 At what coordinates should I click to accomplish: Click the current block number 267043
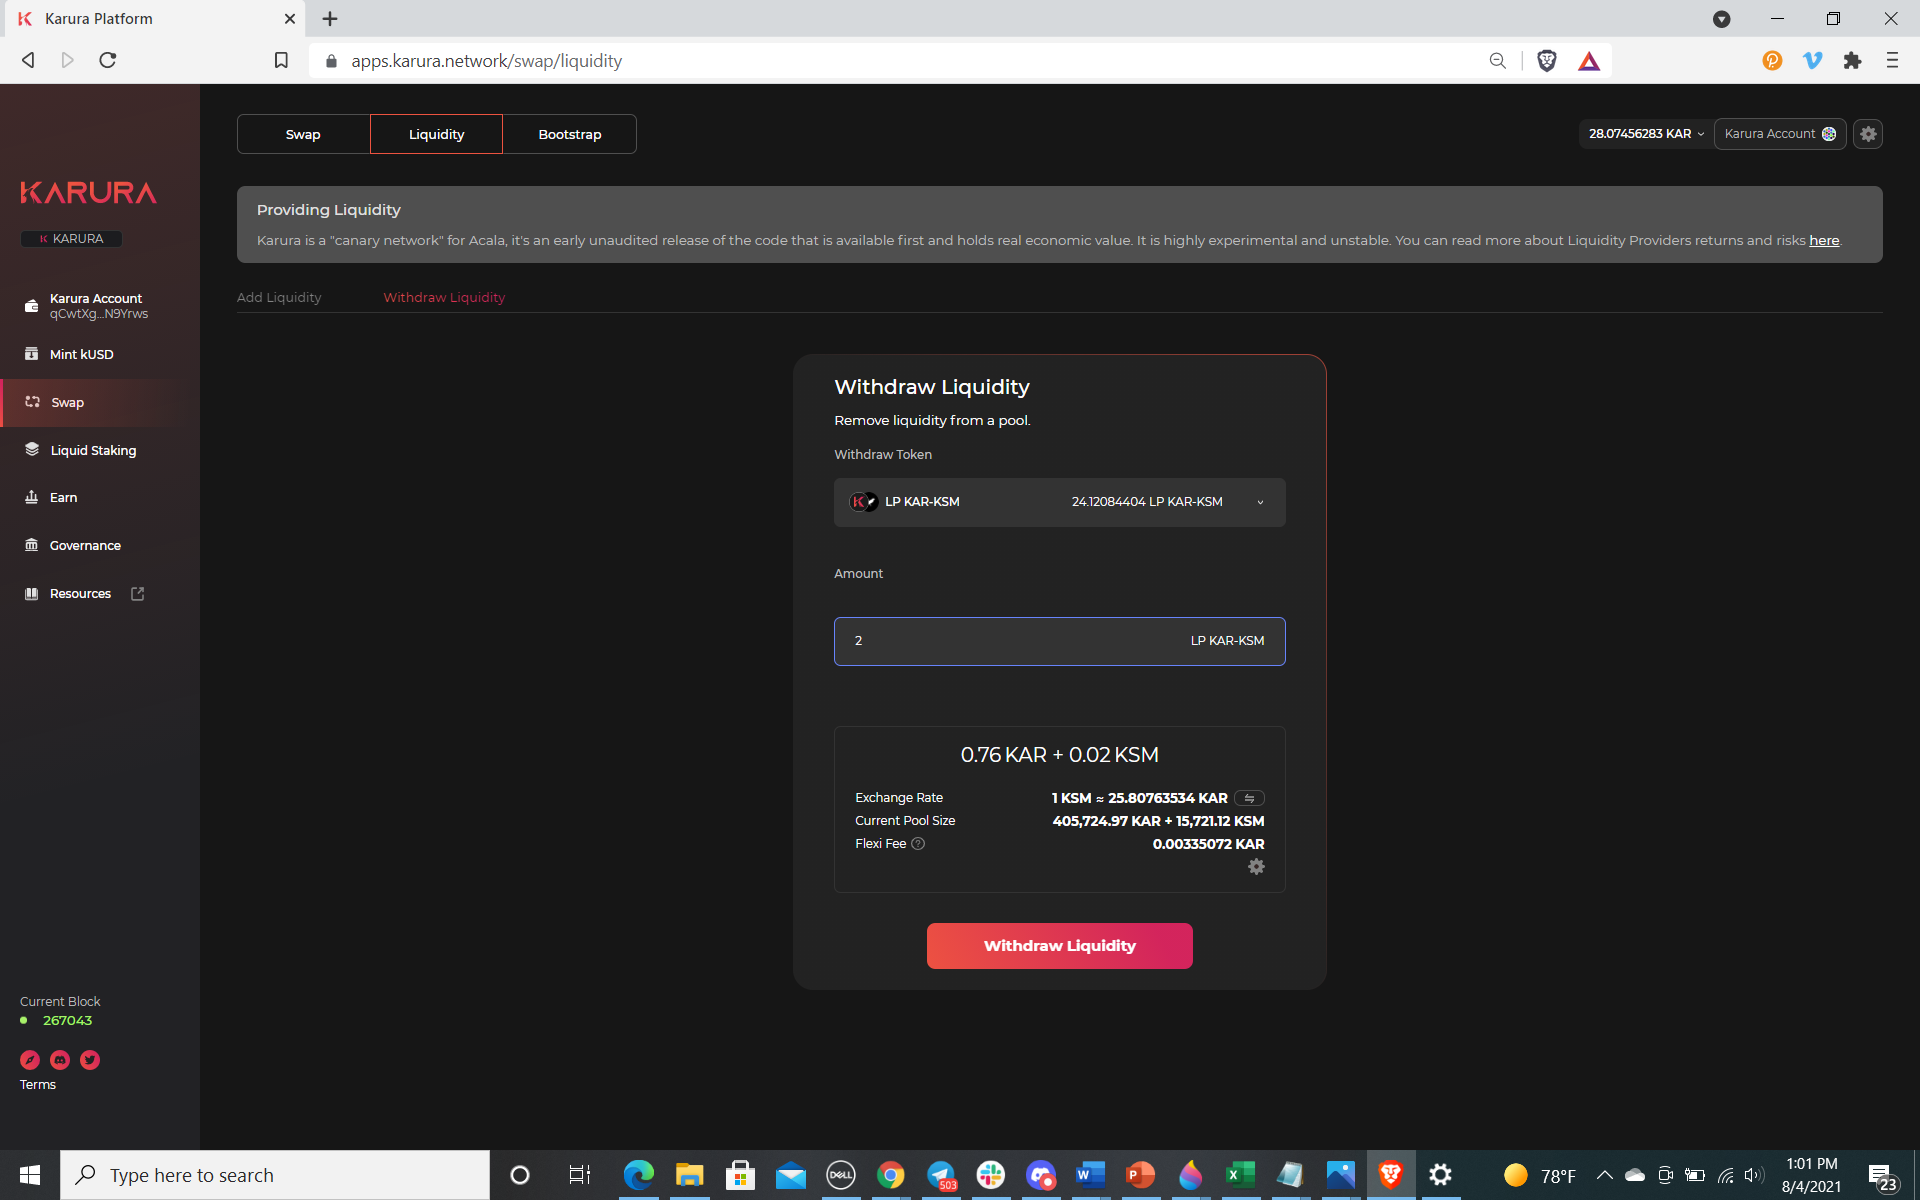[x=67, y=1021]
